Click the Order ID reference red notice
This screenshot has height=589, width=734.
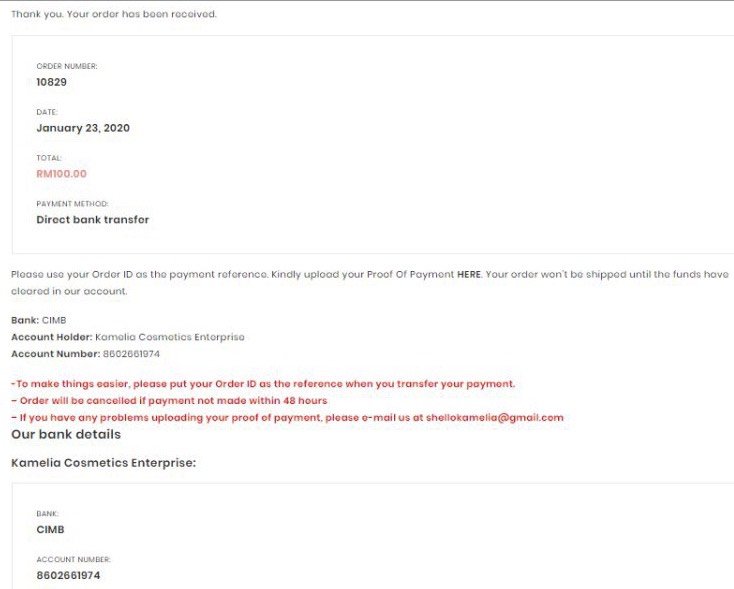point(263,384)
